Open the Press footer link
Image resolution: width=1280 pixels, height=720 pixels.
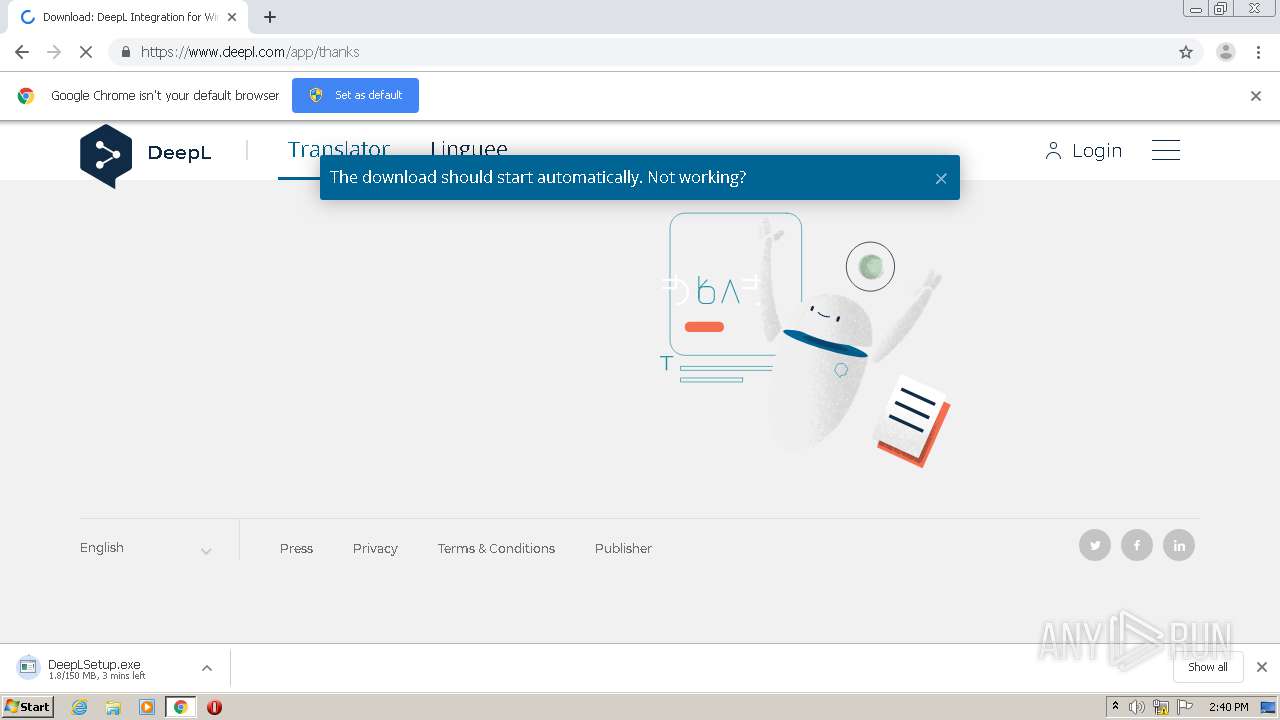[x=296, y=548]
